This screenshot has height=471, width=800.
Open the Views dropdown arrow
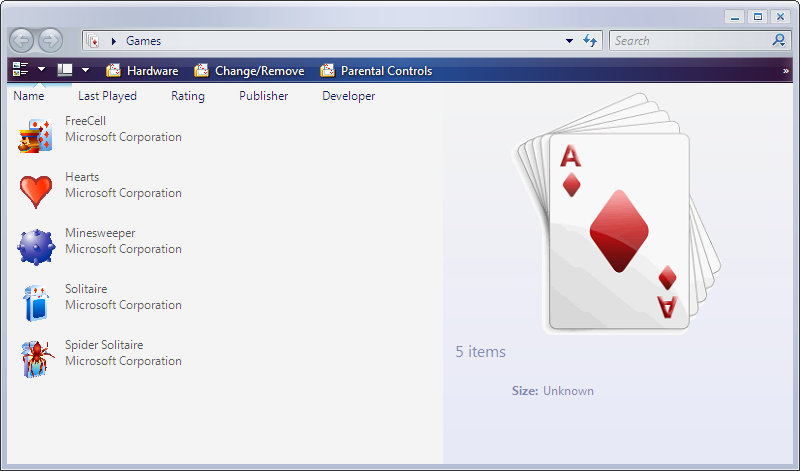tap(86, 70)
